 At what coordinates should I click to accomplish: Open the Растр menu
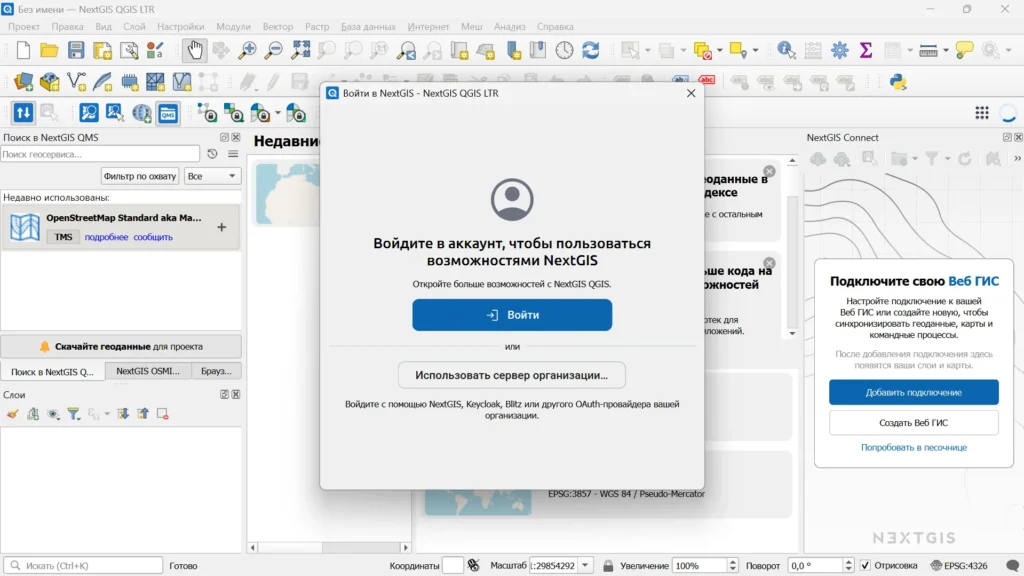(317, 27)
